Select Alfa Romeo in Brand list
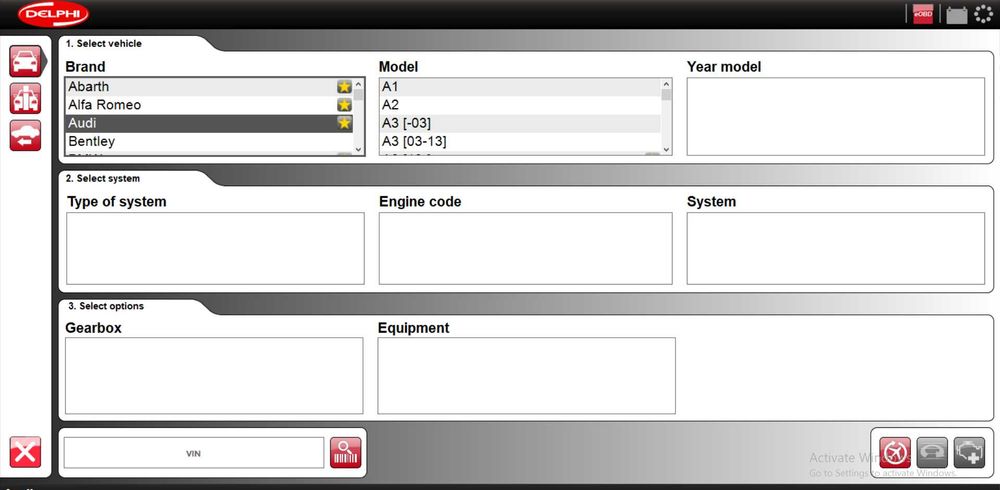Viewport: 1000px width, 490px height. 209,105
